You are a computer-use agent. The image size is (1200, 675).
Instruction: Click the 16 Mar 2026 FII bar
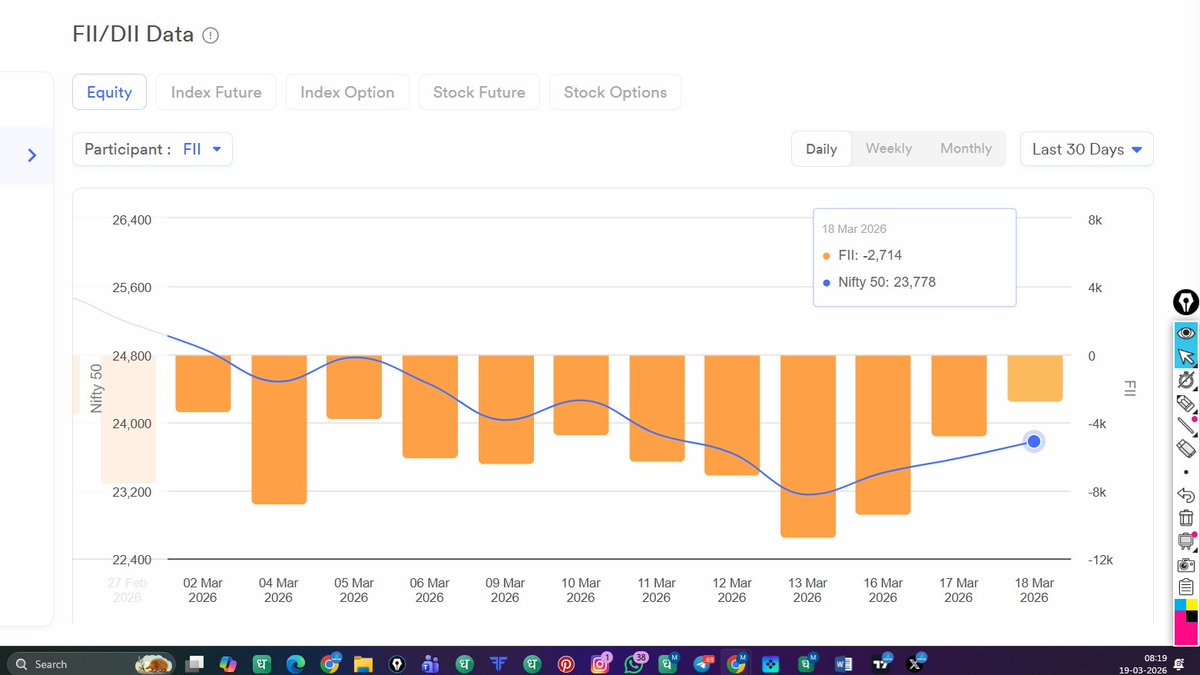click(x=883, y=435)
